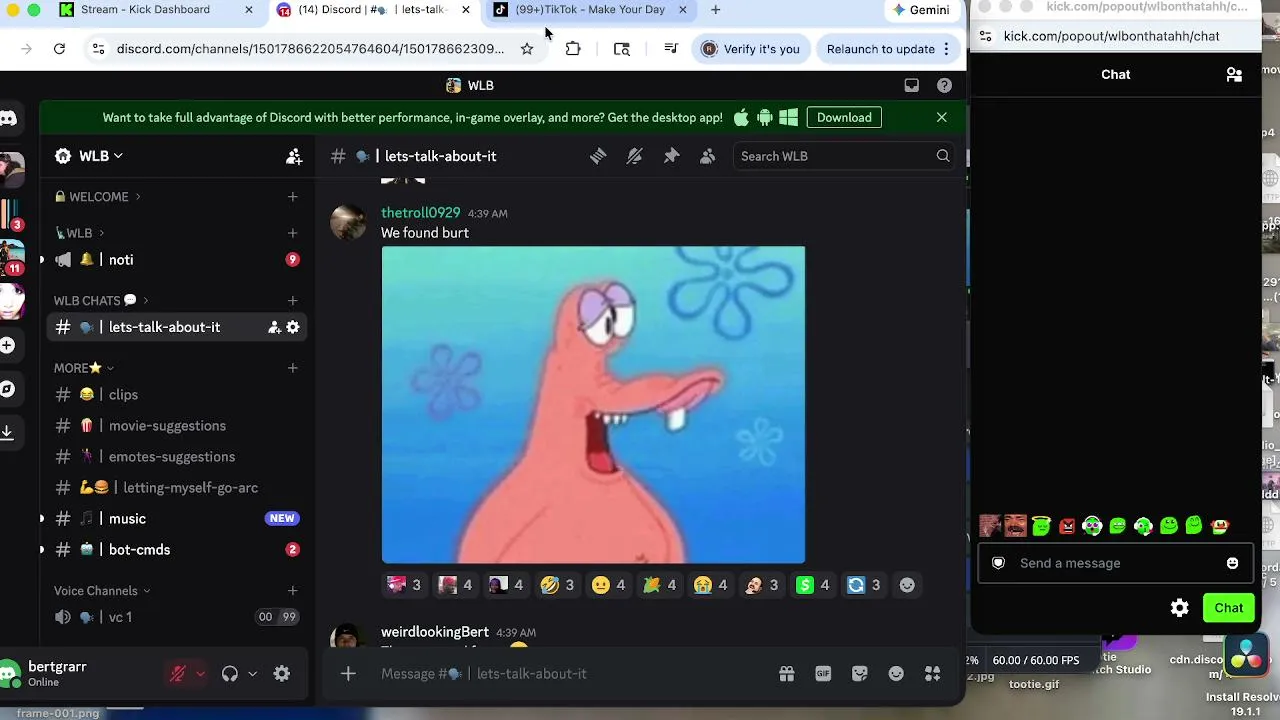Send a gift via the gift icon
The width and height of the screenshot is (1280, 720).
787,674
